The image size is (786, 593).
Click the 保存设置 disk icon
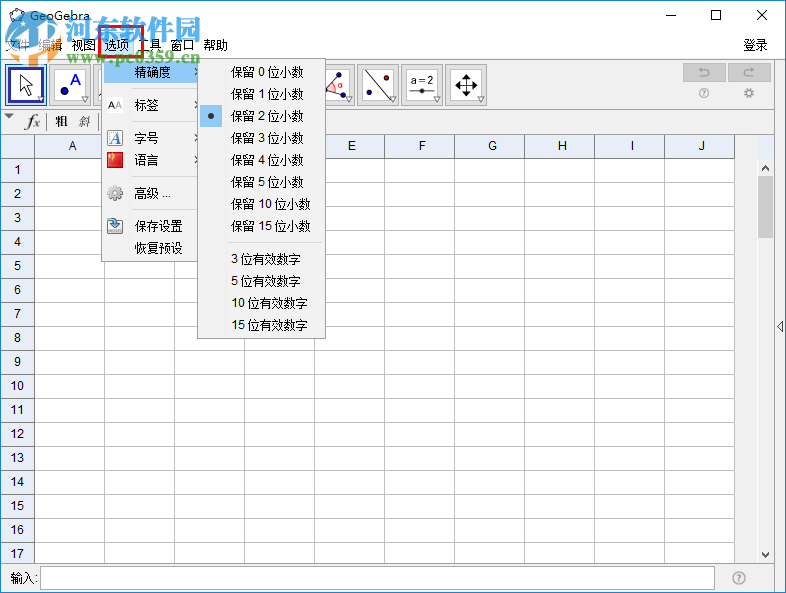pos(115,226)
